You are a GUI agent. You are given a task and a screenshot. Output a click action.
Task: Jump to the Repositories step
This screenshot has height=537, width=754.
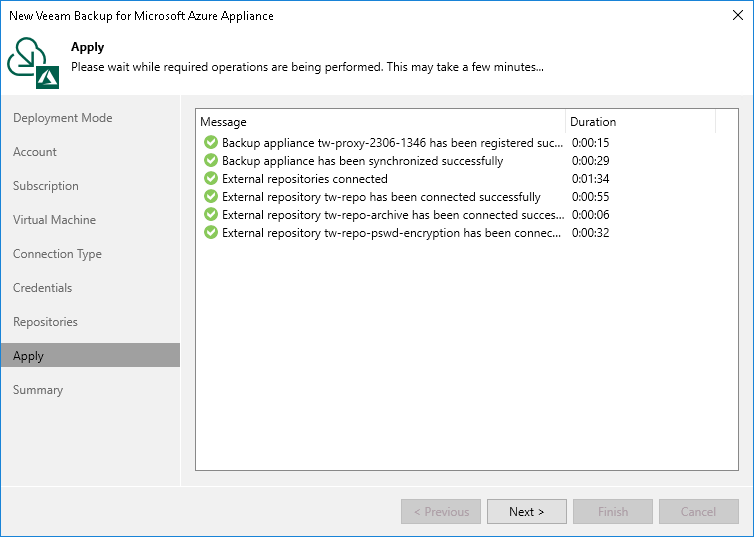[45, 322]
